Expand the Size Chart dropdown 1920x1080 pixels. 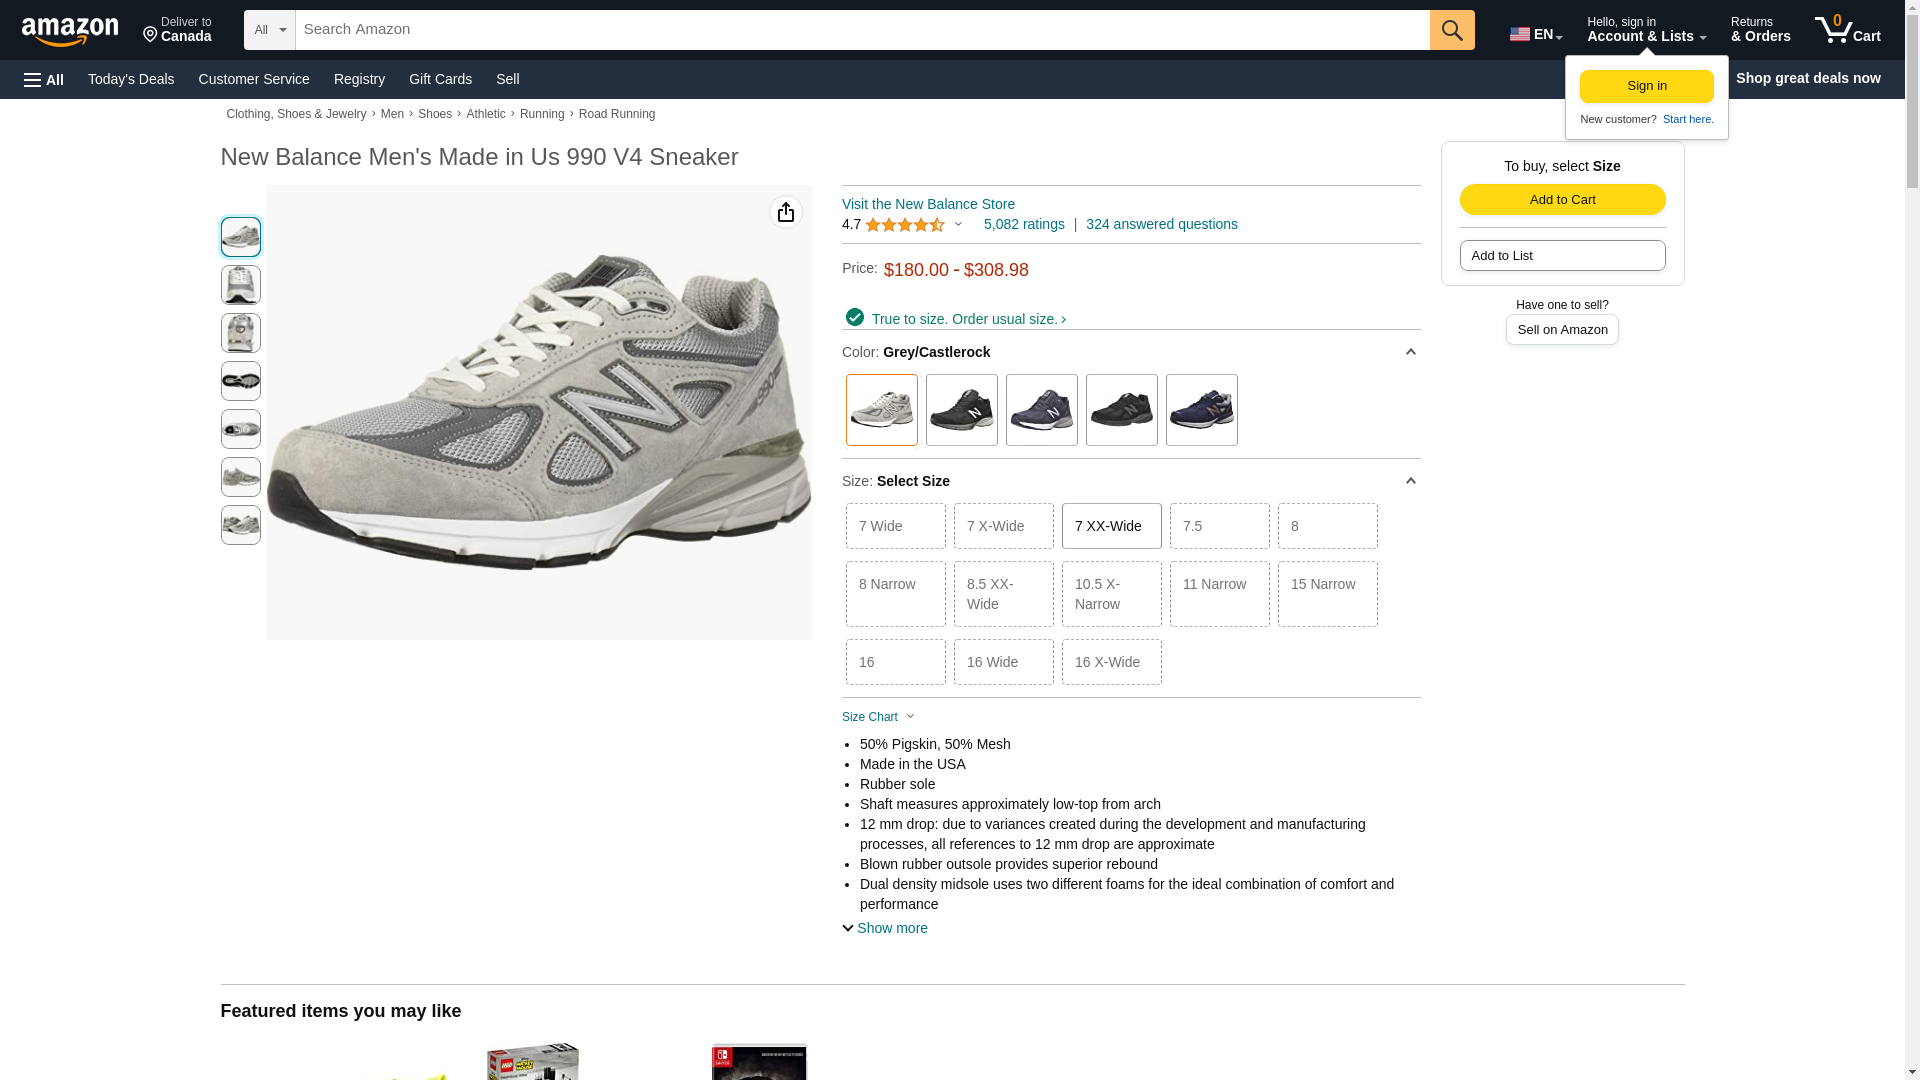878,717
